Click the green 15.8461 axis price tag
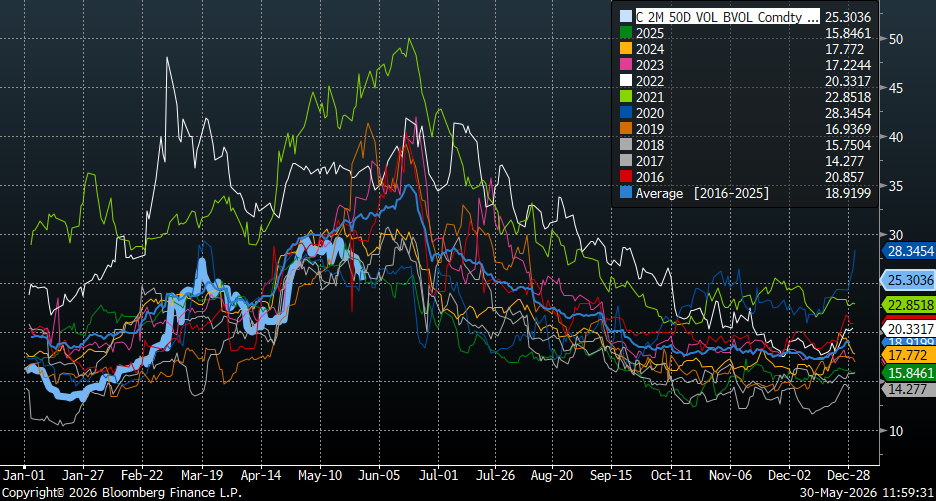The image size is (936, 501). point(908,373)
